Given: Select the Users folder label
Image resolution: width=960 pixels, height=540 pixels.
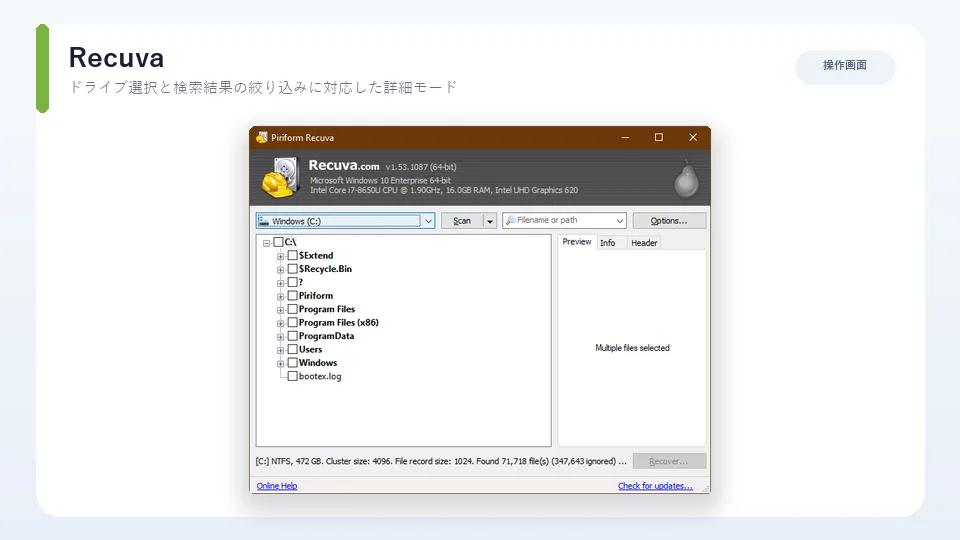Looking at the screenshot, I should [310, 350].
